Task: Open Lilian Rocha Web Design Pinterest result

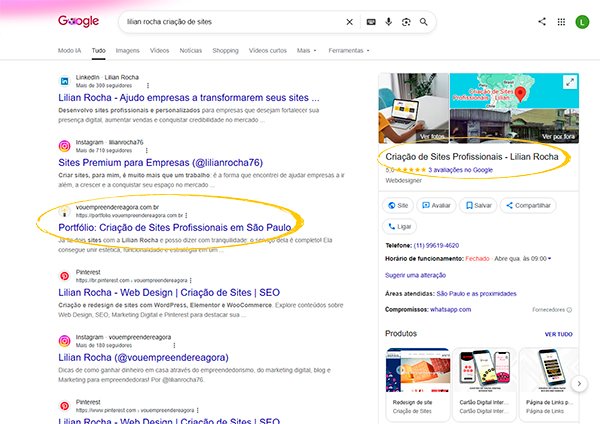Action: pos(169,293)
